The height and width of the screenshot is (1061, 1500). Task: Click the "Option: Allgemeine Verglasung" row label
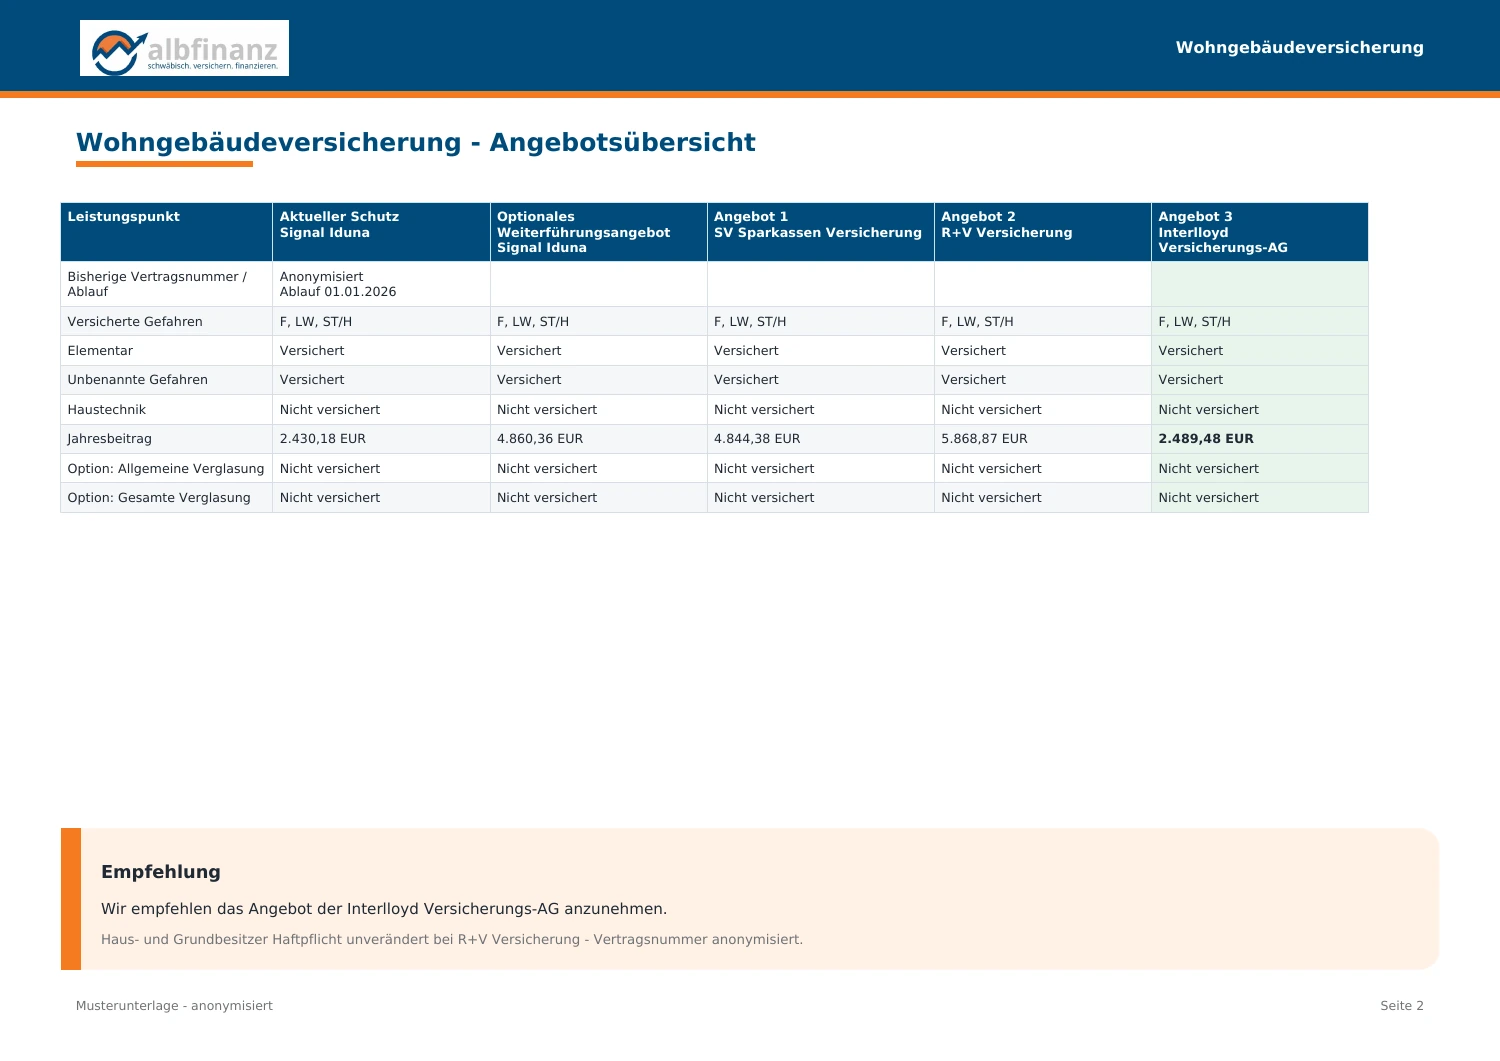(x=166, y=468)
